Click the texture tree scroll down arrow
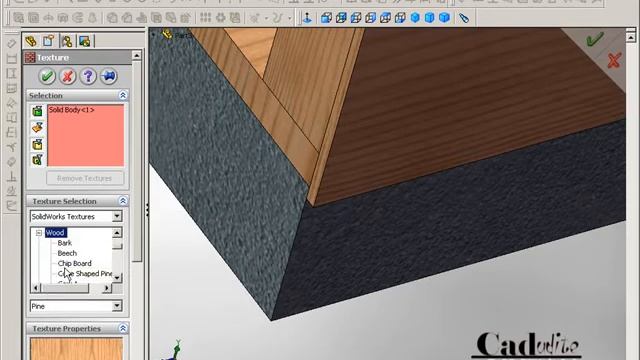 click(x=117, y=278)
